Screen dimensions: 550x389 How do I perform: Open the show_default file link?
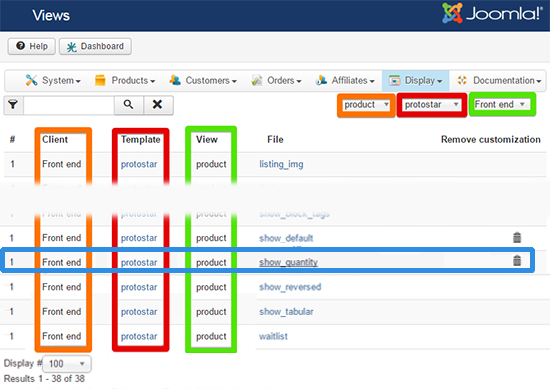coord(286,238)
